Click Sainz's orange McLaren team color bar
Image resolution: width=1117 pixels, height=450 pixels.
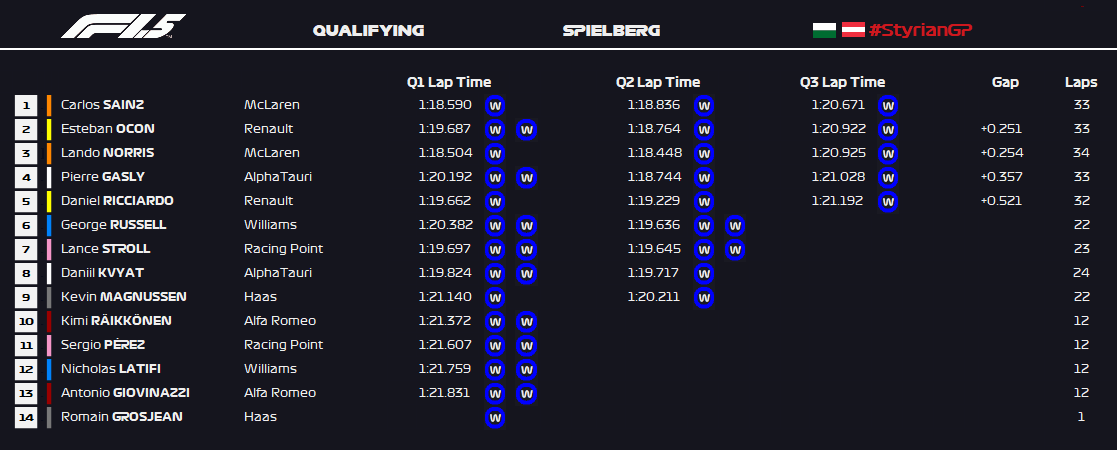(49, 105)
